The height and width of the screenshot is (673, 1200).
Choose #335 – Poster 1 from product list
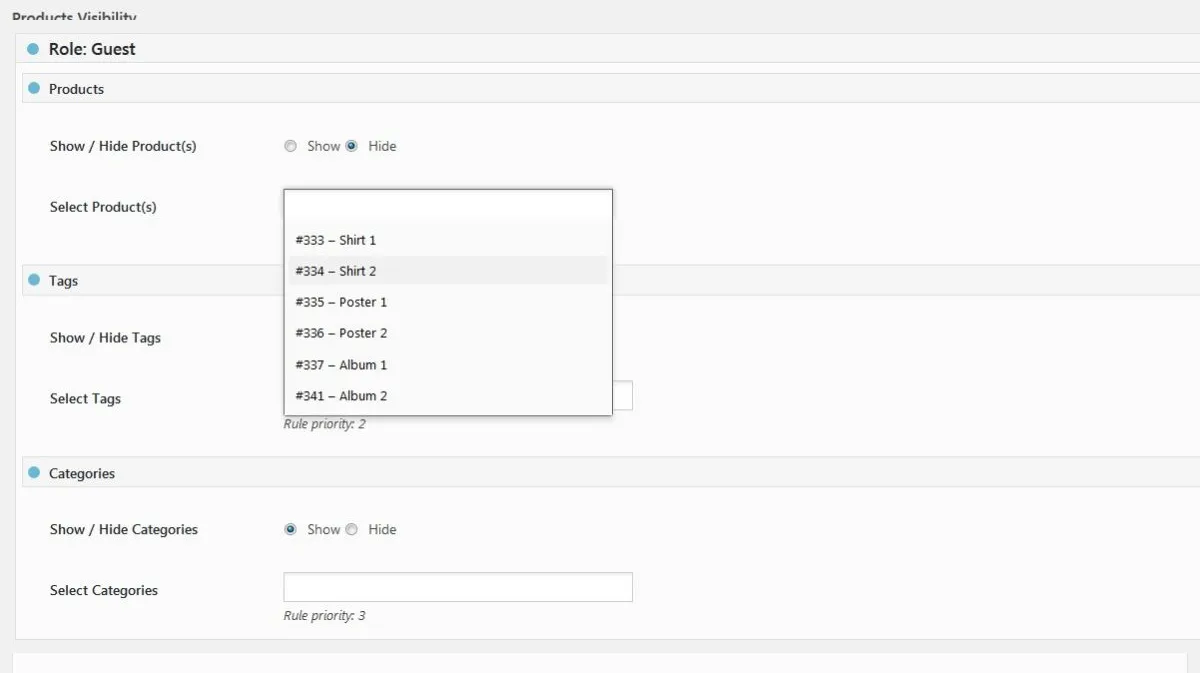[448, 302]
